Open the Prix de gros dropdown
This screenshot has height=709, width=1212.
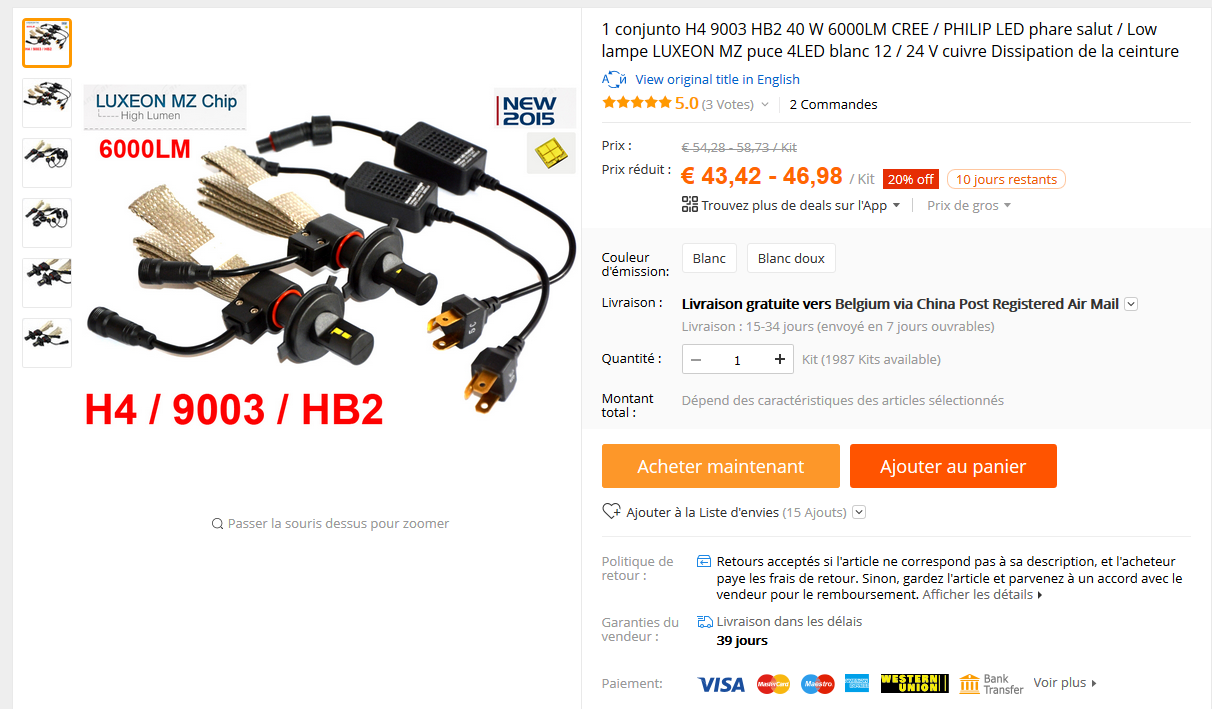pos(969,205)
